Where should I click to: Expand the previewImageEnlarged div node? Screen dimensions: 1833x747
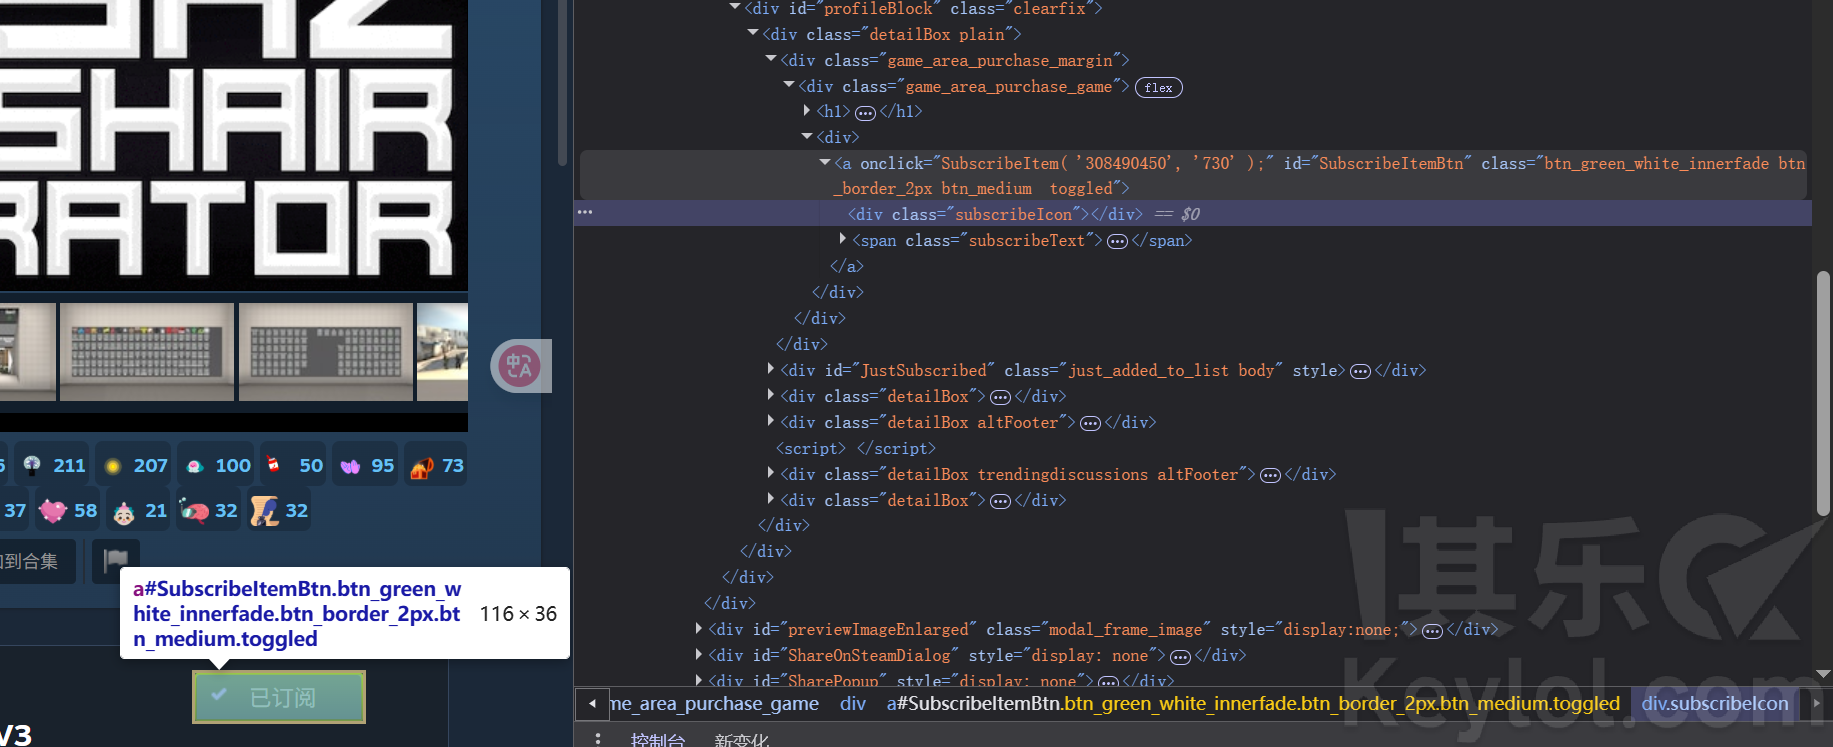[x=699, y=628]
